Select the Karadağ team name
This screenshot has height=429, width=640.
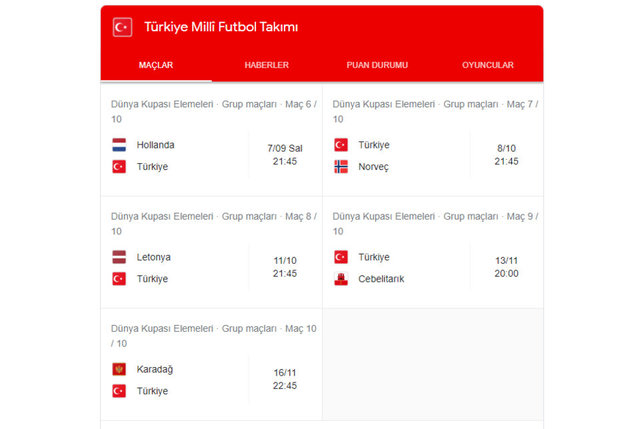point(155,369)
